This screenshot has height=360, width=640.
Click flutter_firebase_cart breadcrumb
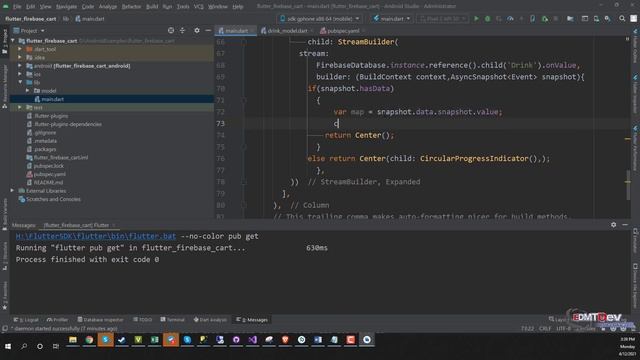(x=31, y=19)
